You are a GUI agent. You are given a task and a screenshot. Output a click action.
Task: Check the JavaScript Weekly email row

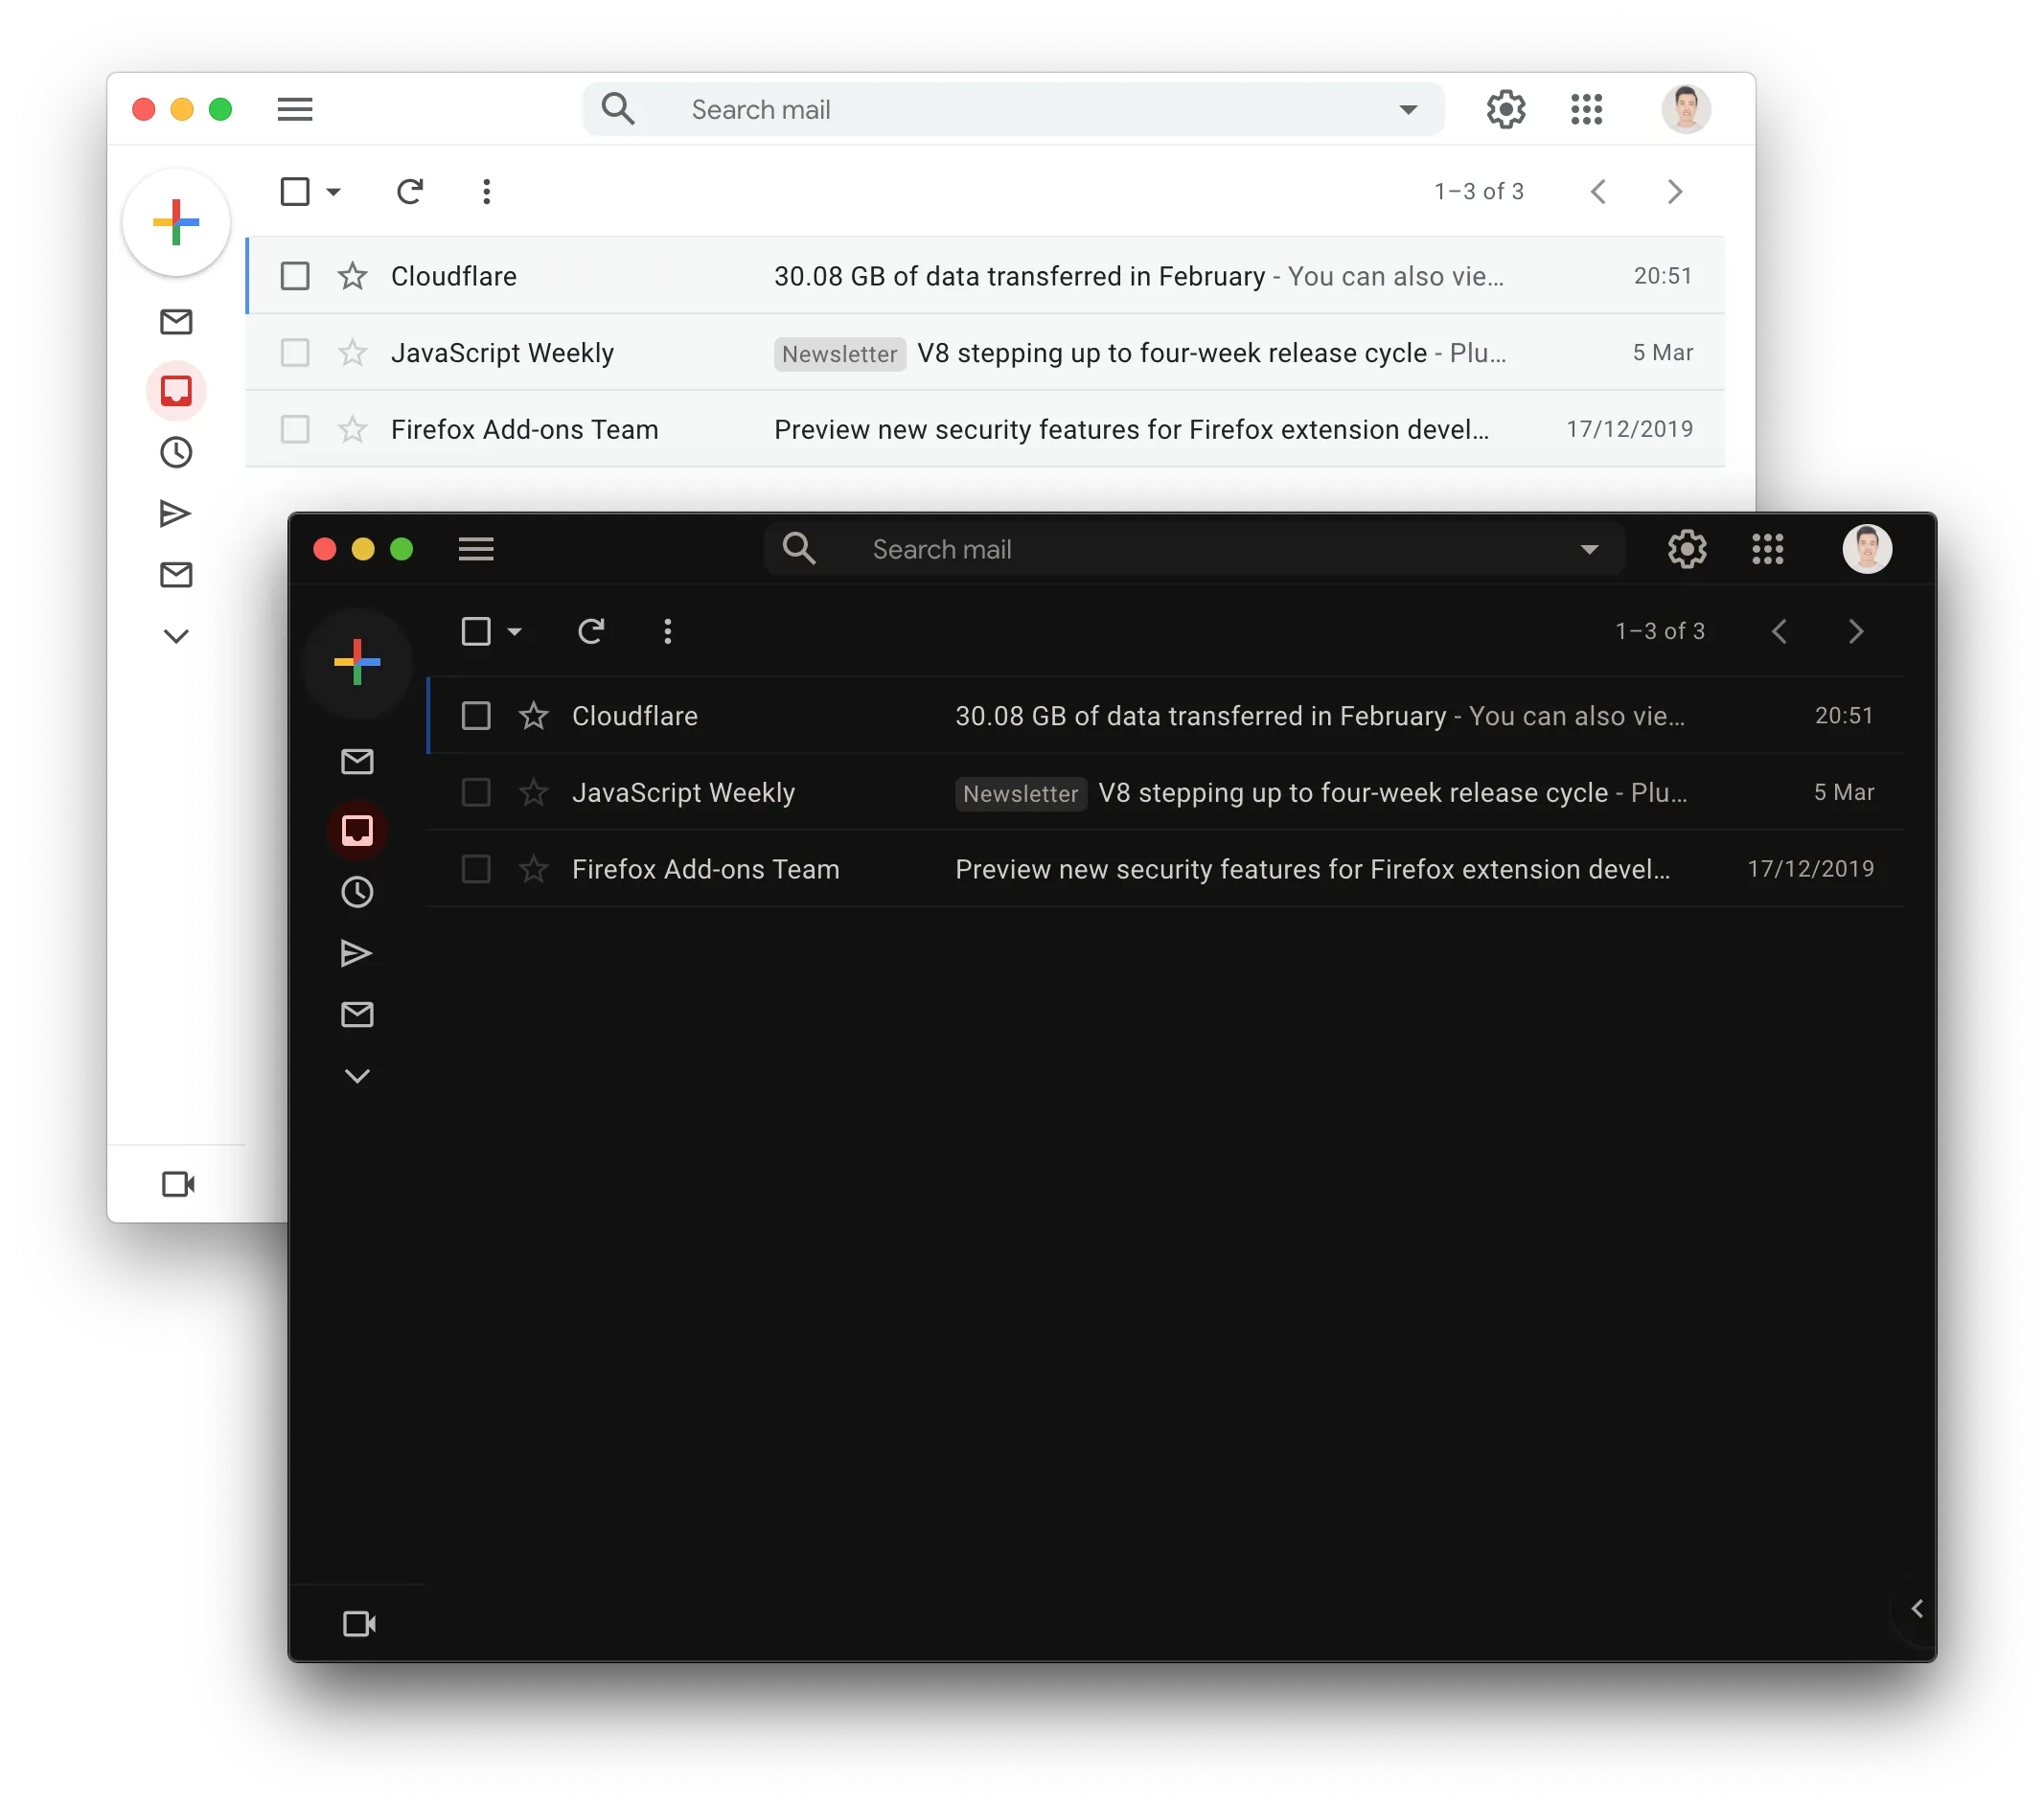pos(475,792)
